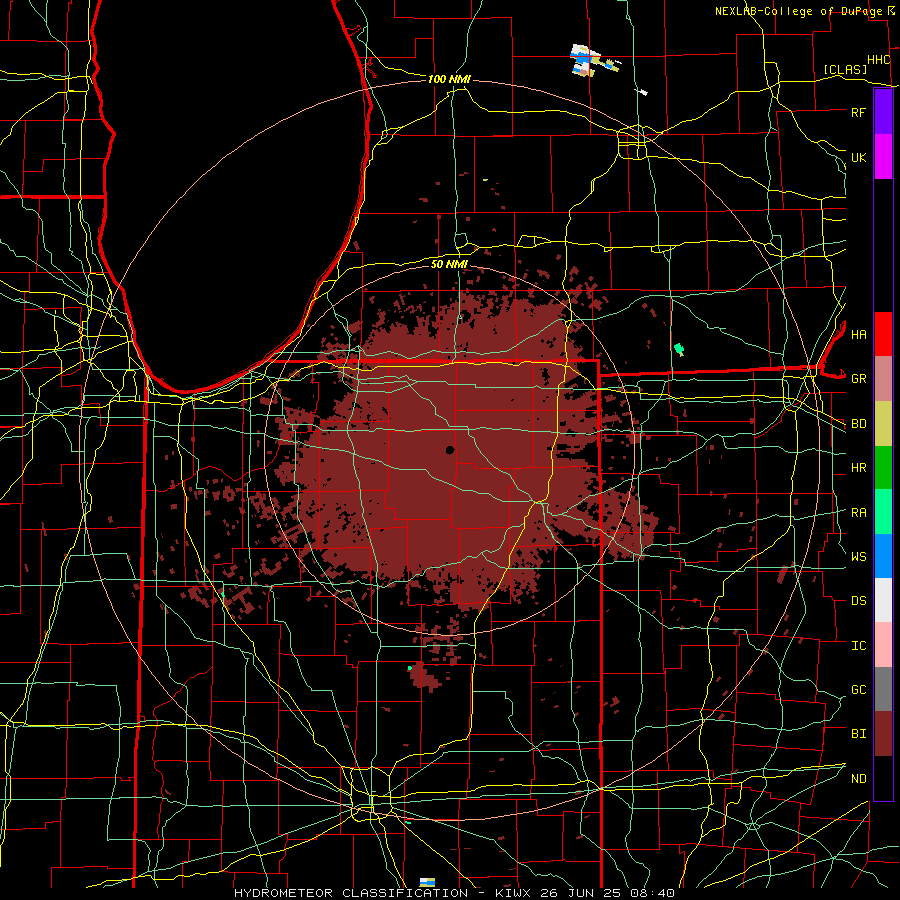Click the "ND" legend label
Screen dimensions: 900x900
(858, 779)
